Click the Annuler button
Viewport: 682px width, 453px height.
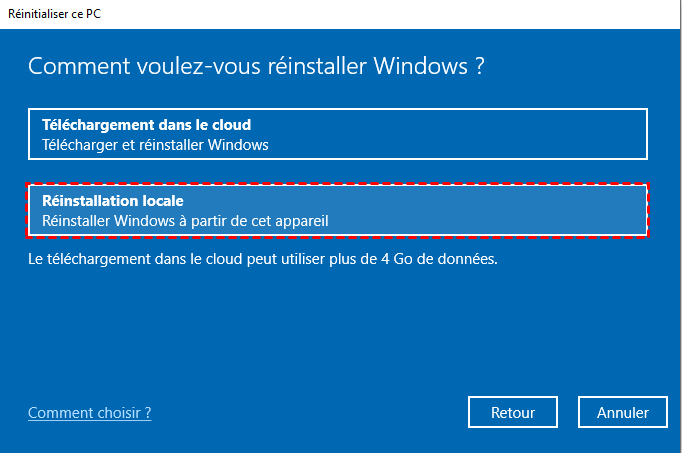pos(623,412)
